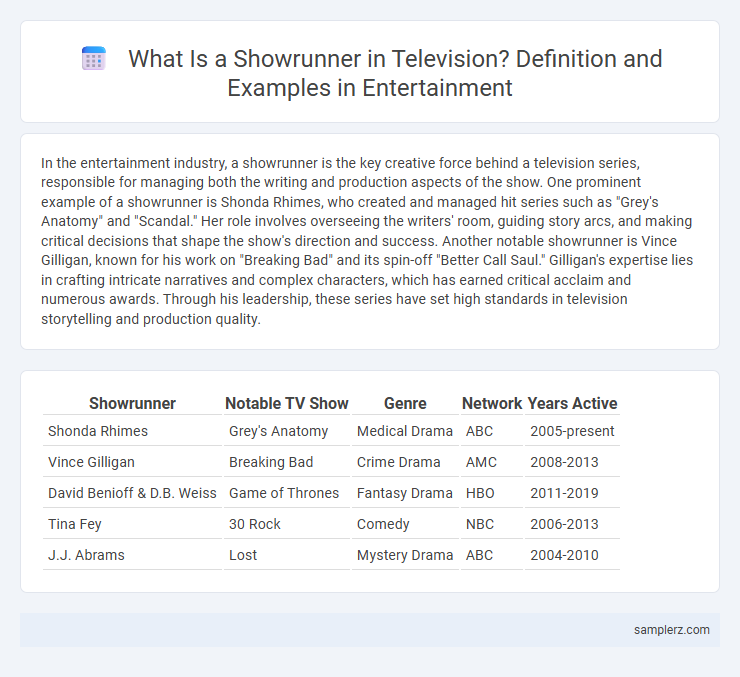The image size is (740, 677).
Task: Click the Network column header
Action: pos(492,403)
